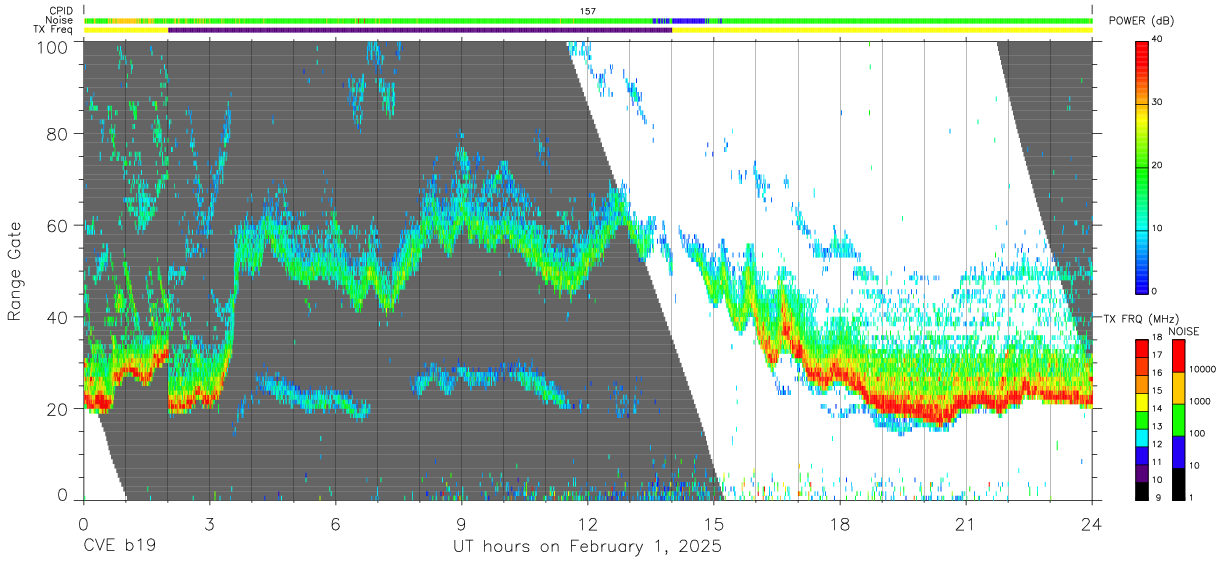Viewport: 1228px width, 567px height.
Task: Select the NOISE legend title
Action: [1183, 331]
